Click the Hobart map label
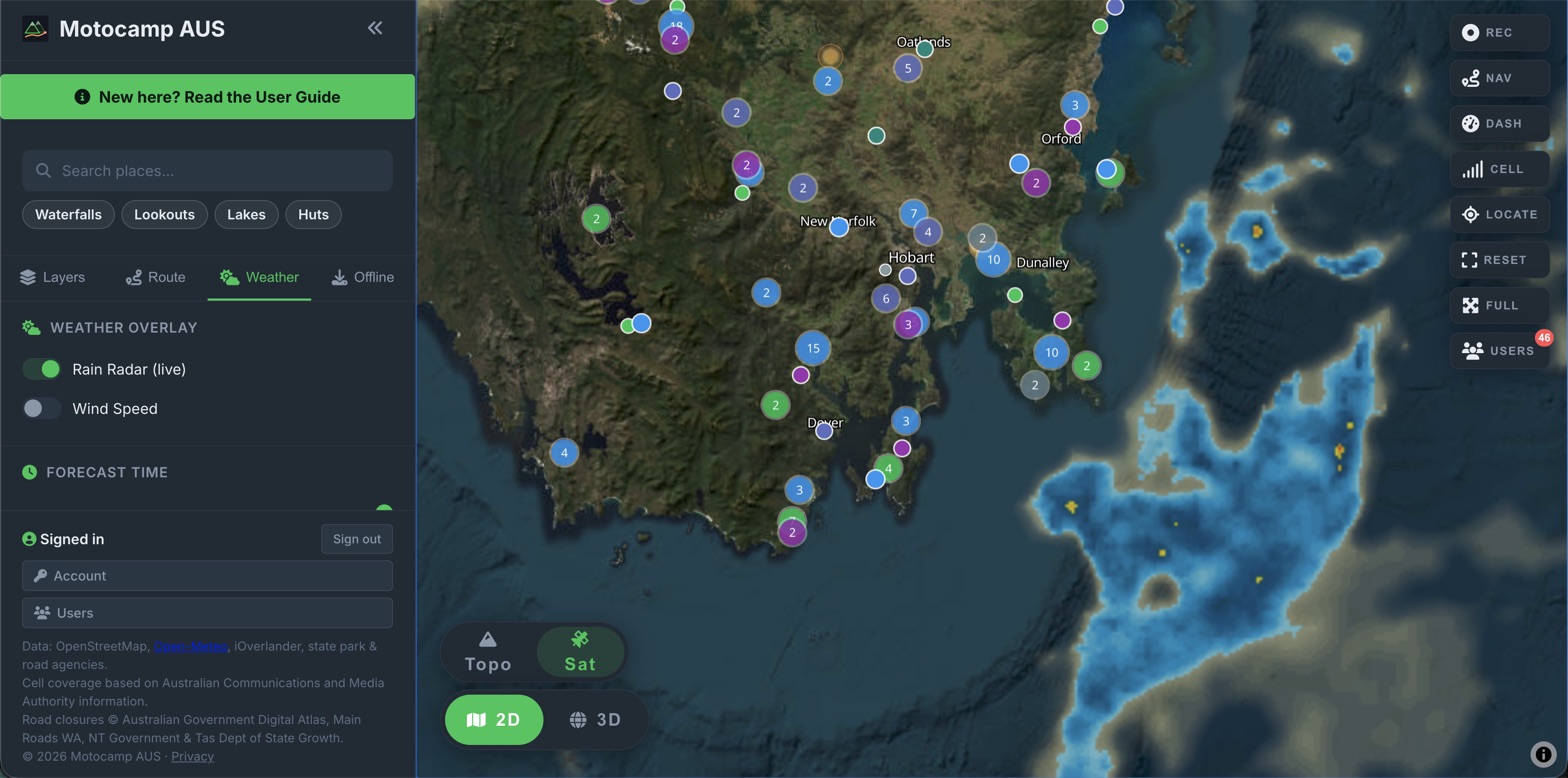 tap(911, 257)
